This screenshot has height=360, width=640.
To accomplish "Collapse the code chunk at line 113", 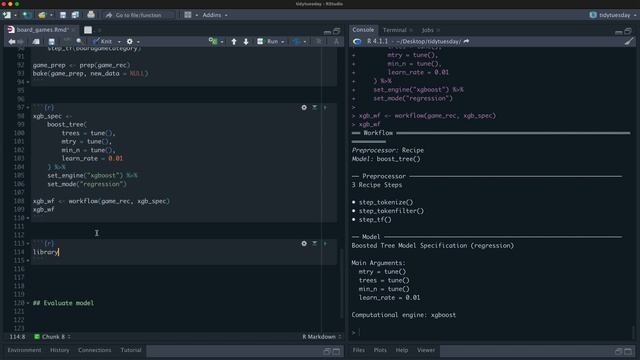I will click(x=28, y=244).
